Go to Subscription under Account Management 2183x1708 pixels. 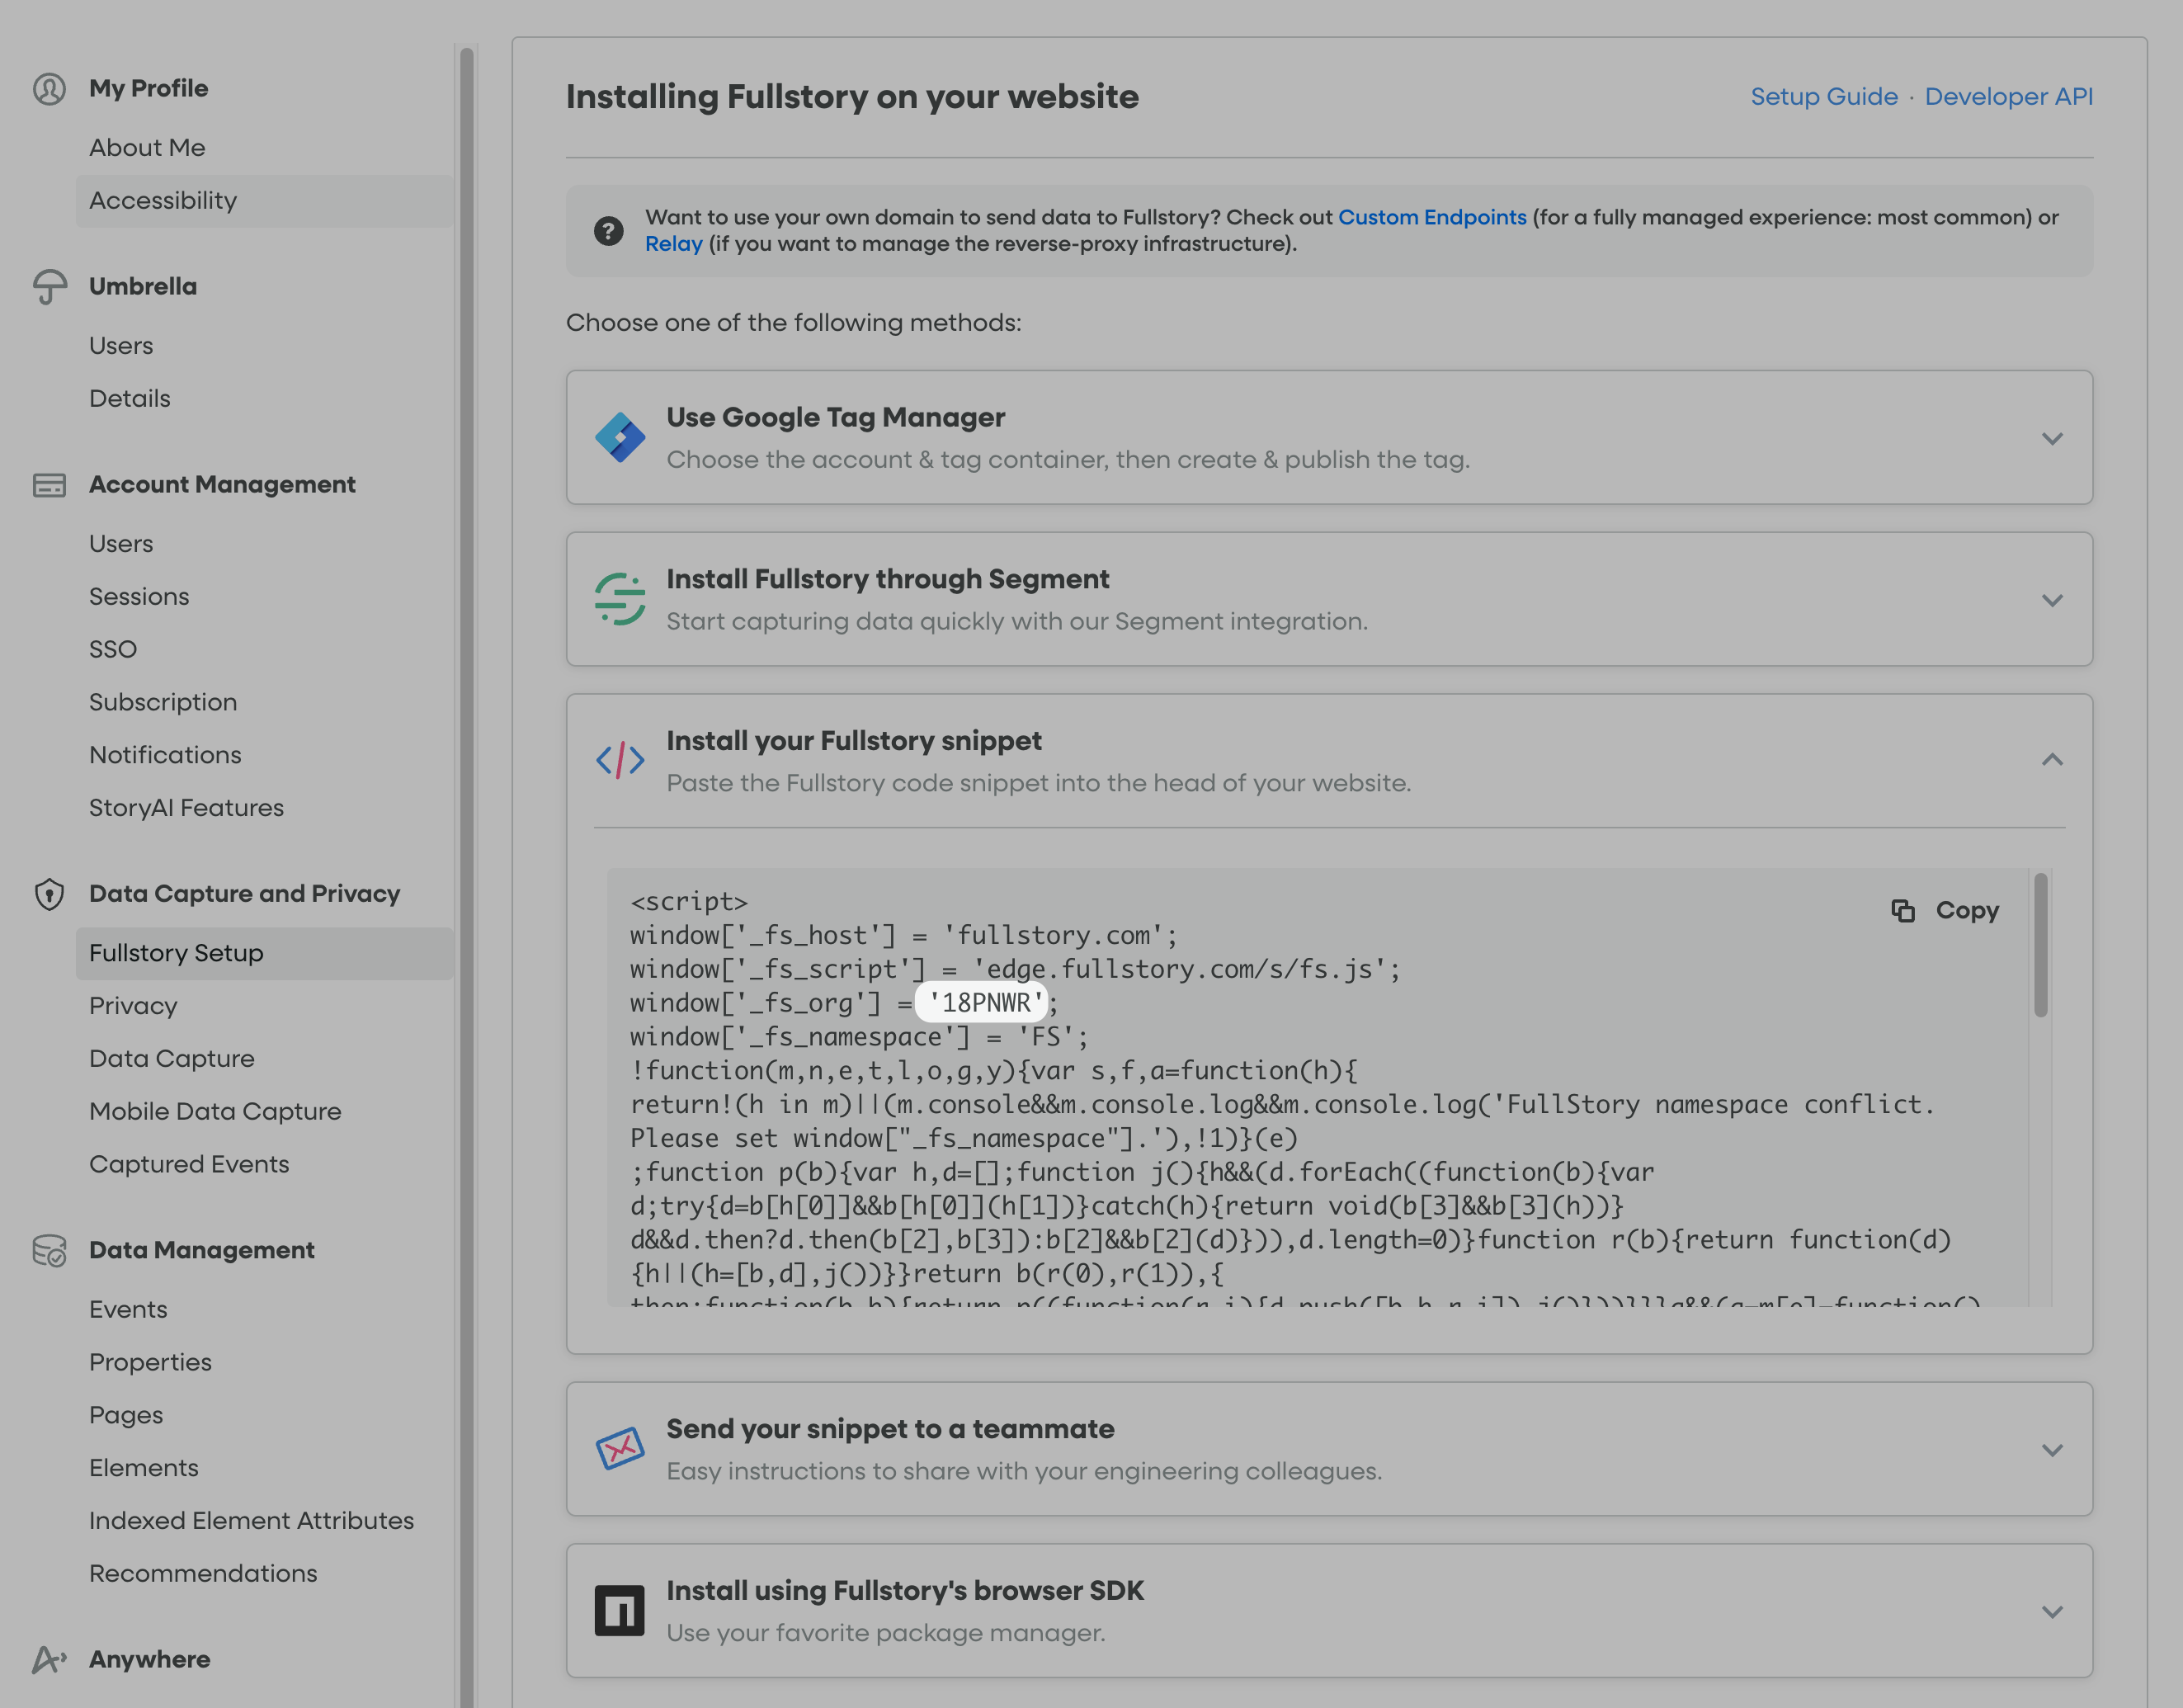click(x=163, y=702)
